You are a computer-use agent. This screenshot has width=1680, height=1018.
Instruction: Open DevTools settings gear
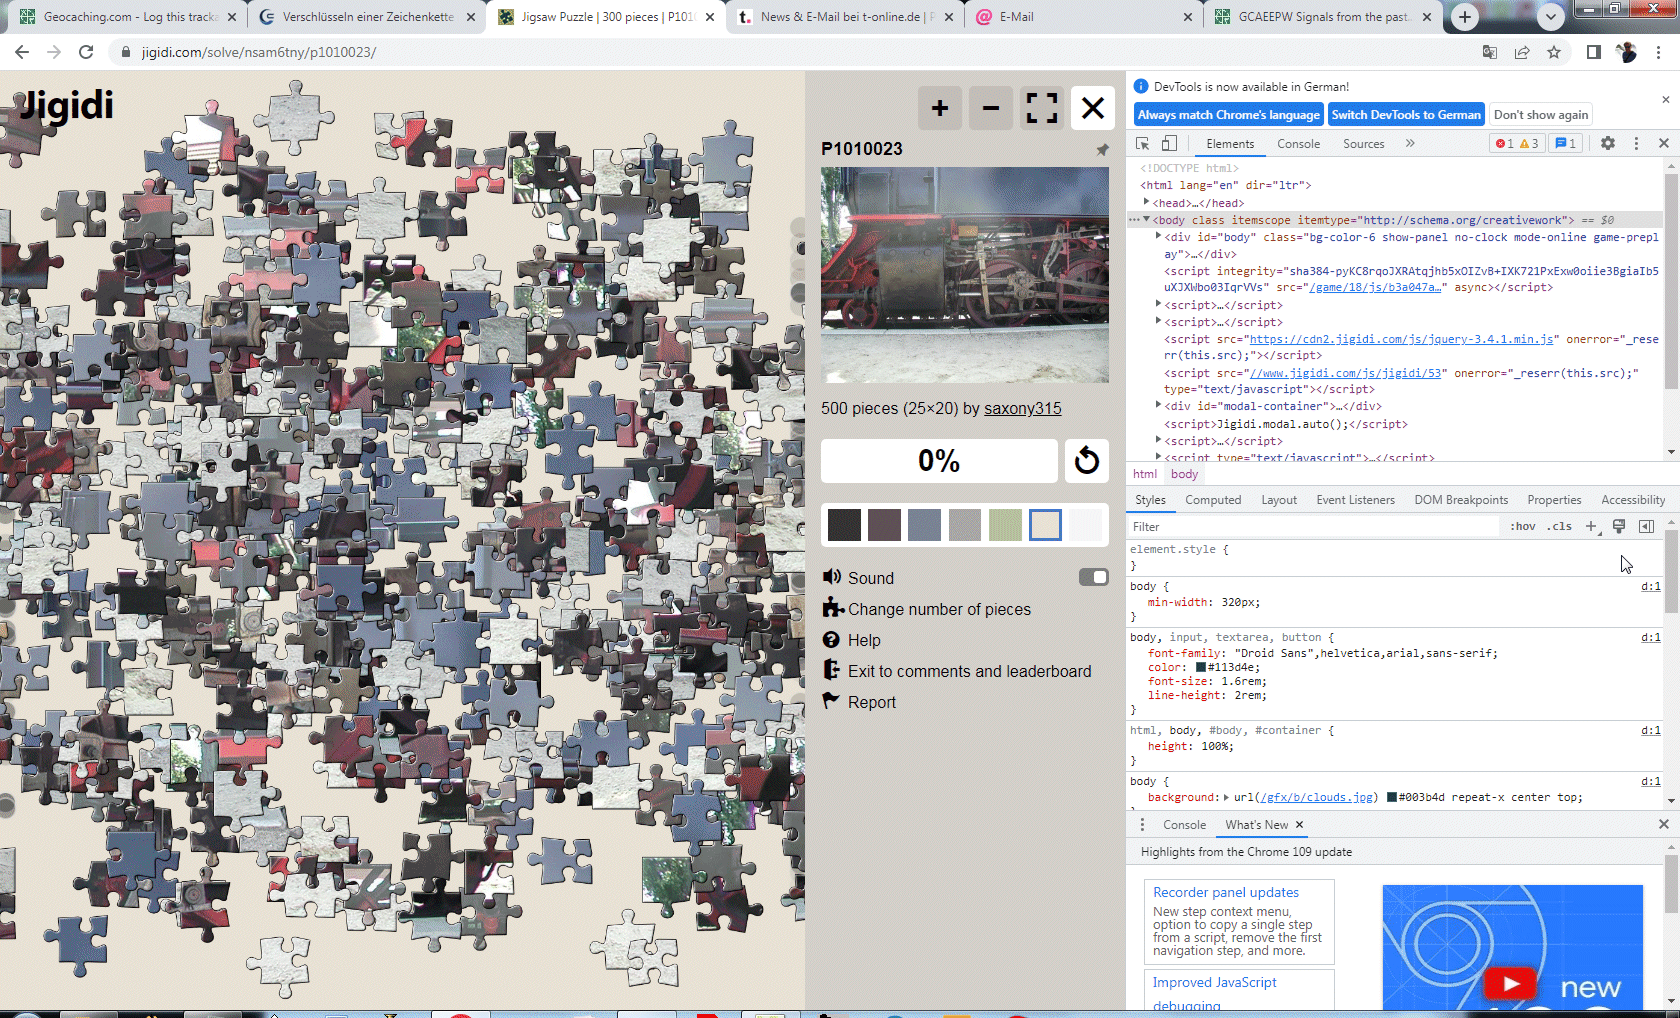tap(1608, 144)
